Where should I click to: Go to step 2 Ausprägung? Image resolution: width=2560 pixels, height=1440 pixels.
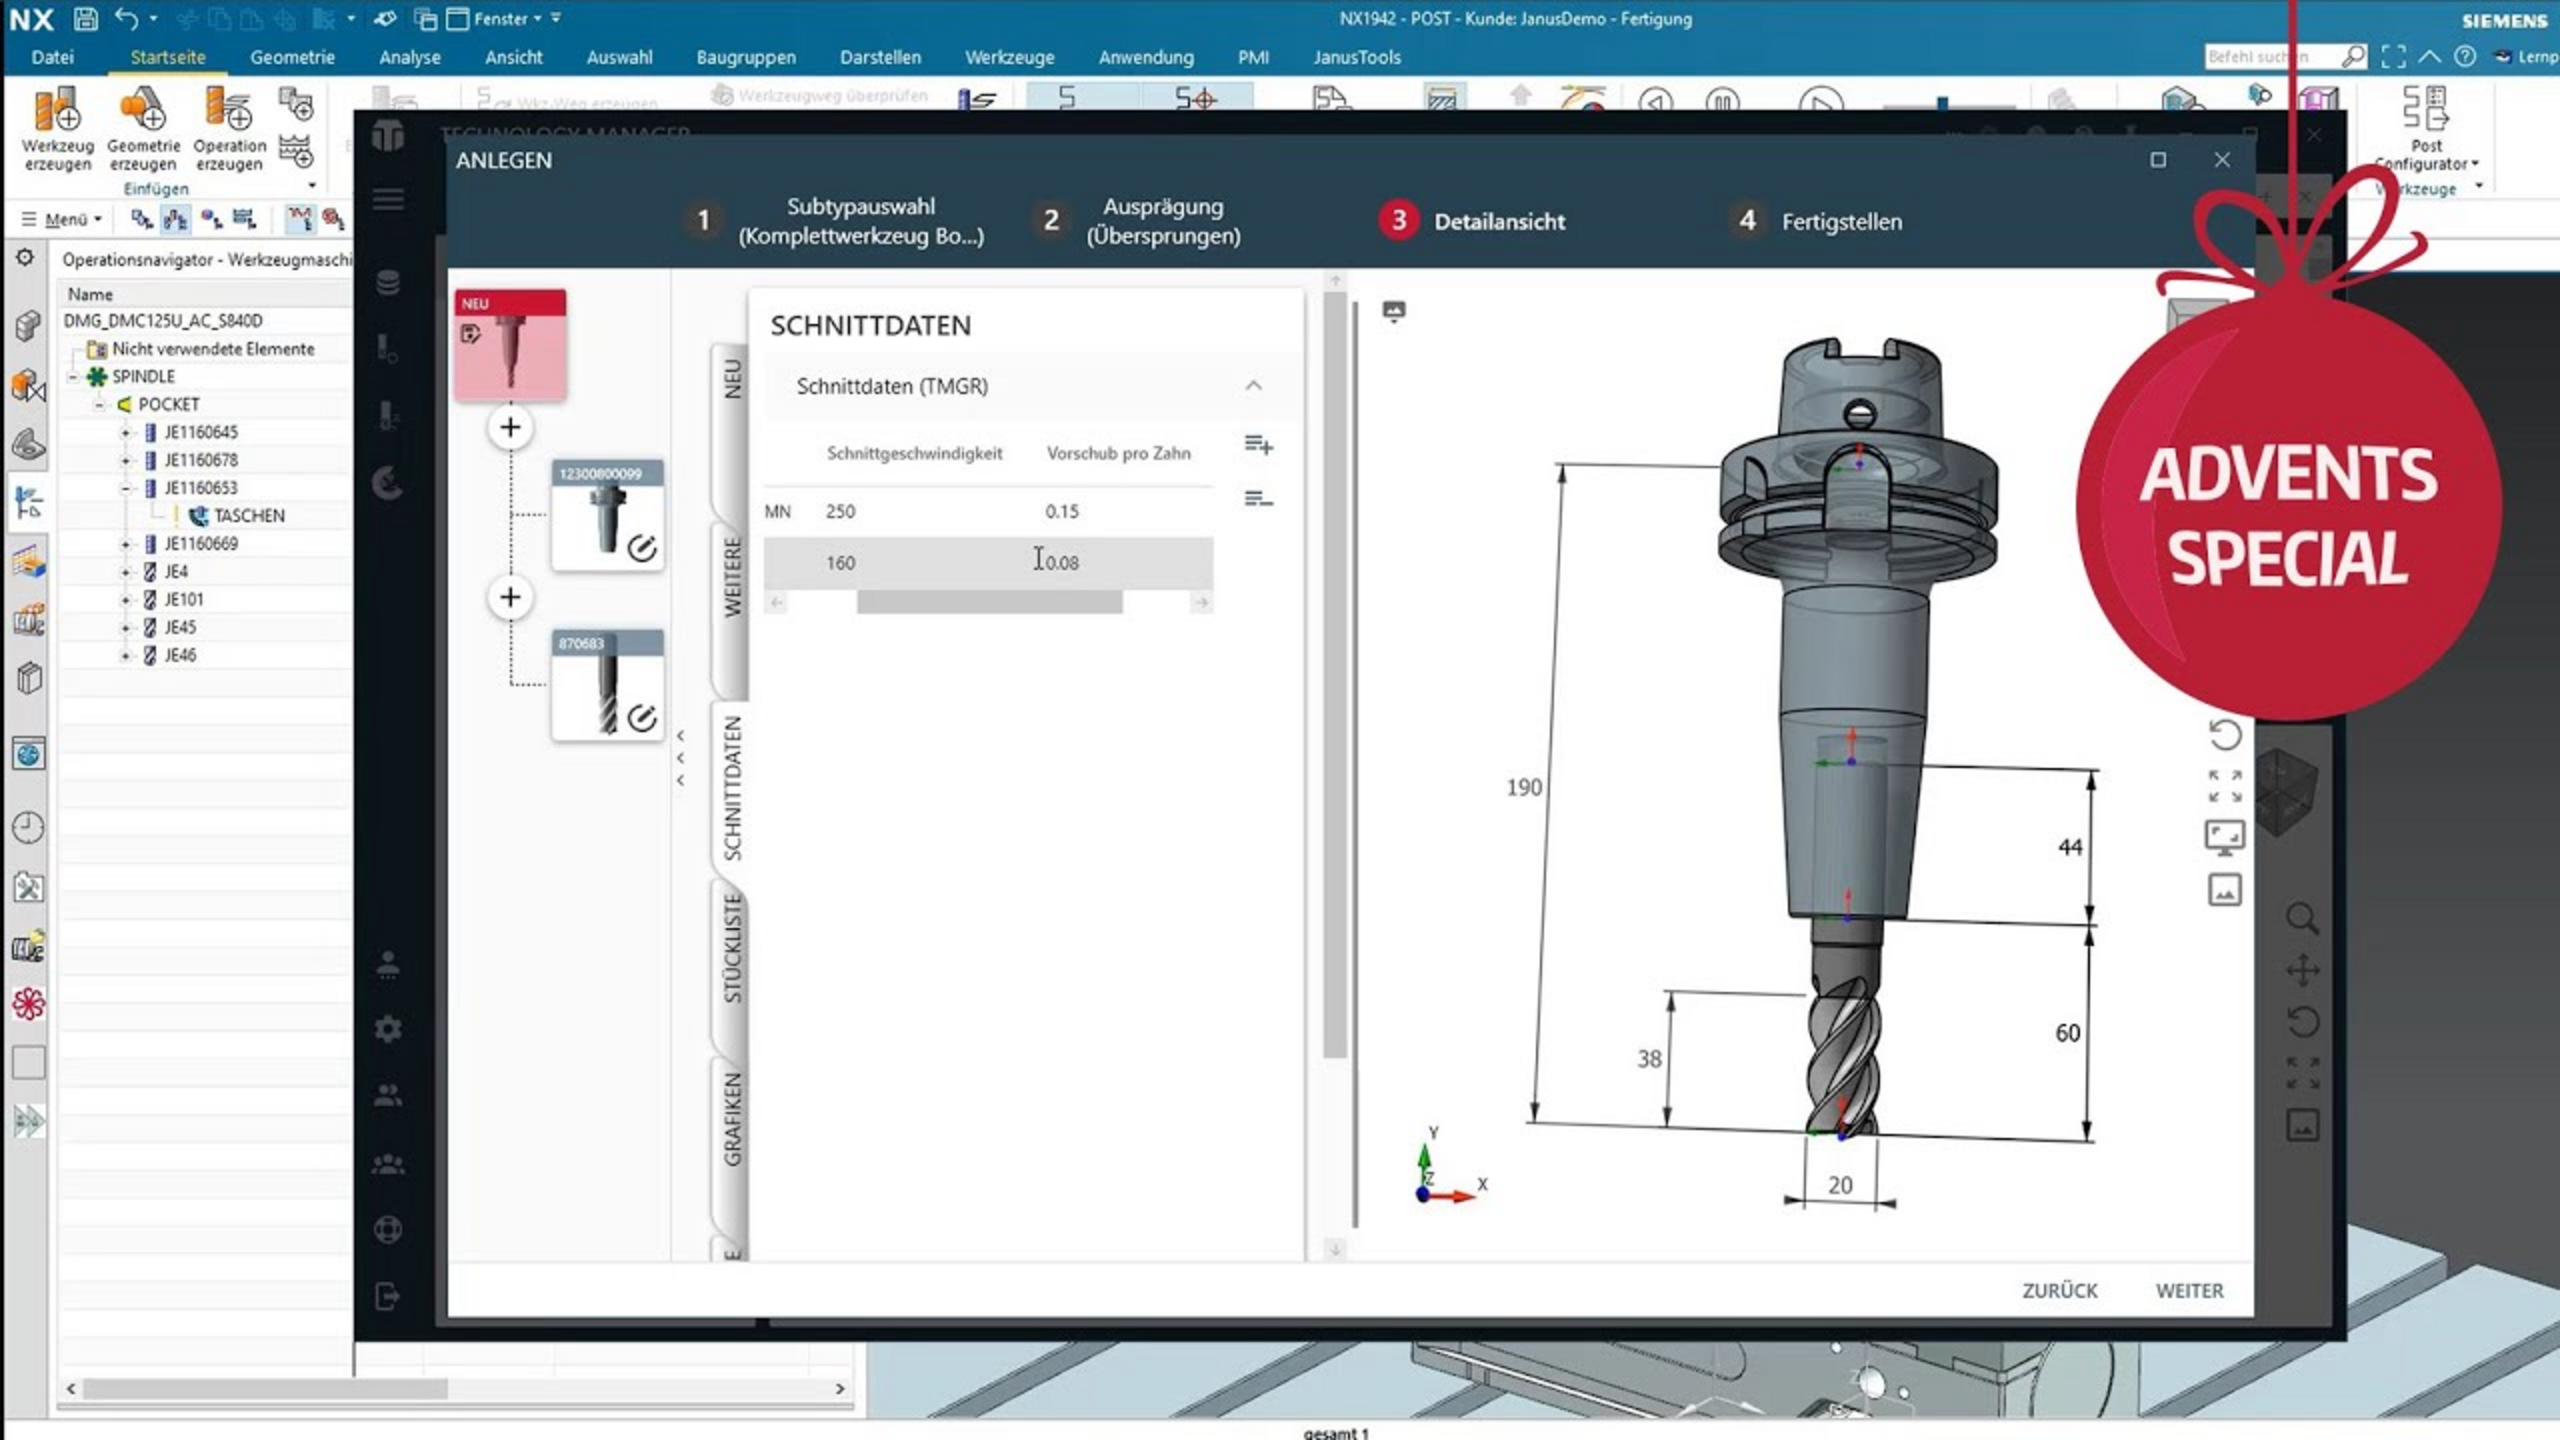tap(1139, 221)
